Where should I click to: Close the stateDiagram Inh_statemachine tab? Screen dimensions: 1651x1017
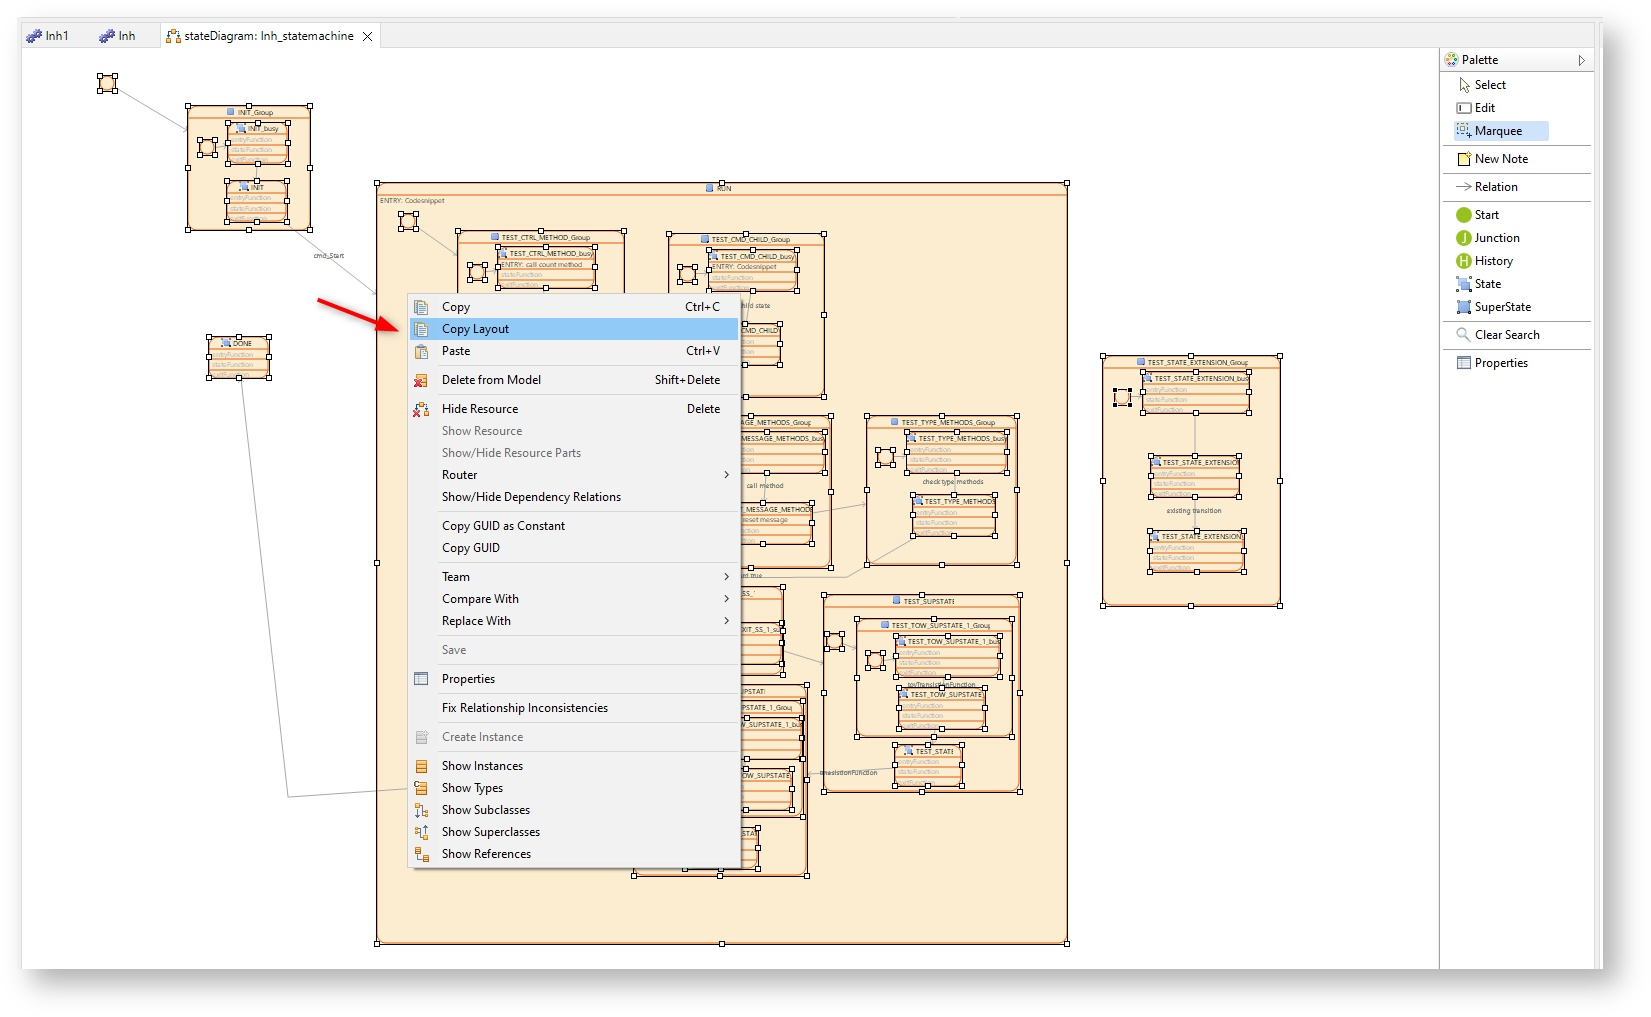point(368,37)
